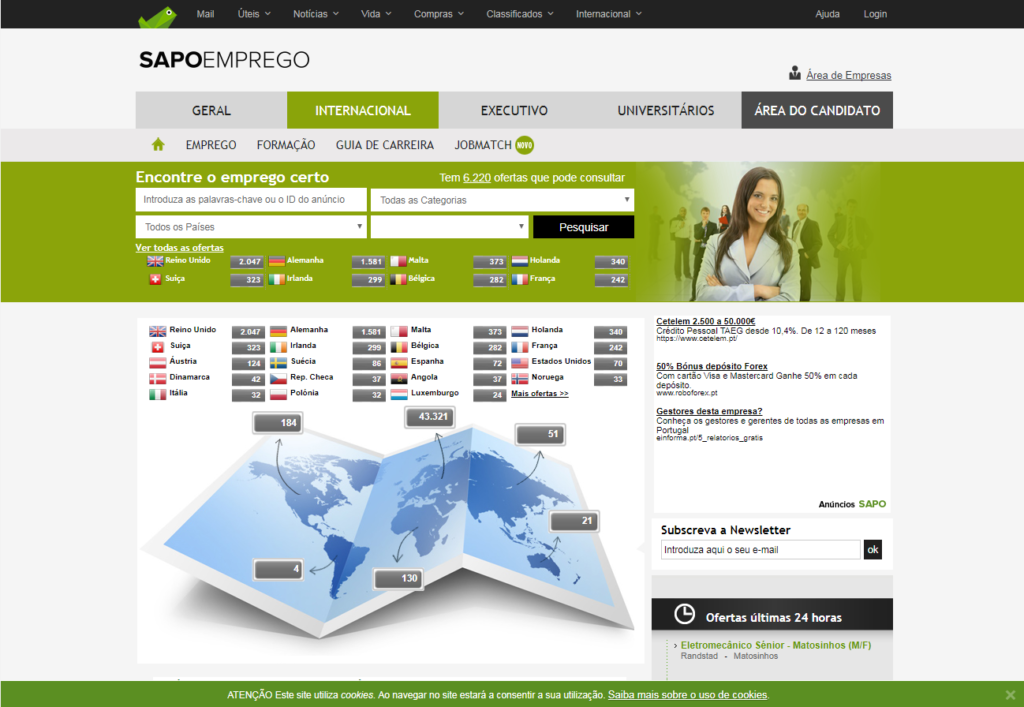The width and height of the screenshot is (1024, 707).
Task: Click the Polónia flag
Action: click(x=278, y=394)
